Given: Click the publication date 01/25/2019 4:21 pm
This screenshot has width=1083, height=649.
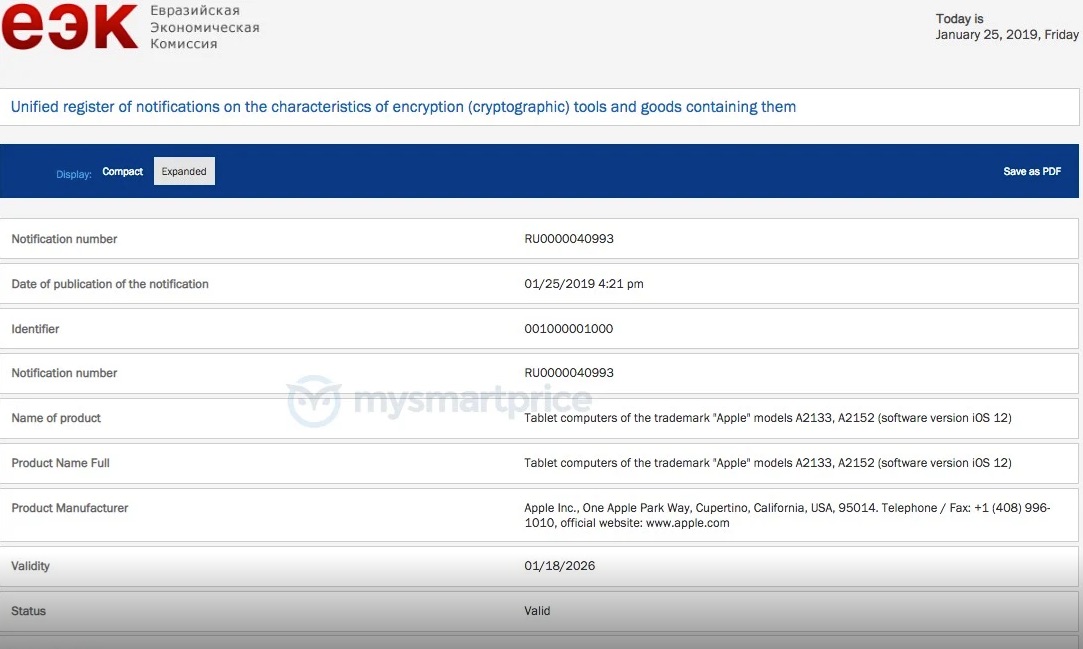Looking at the screenshot, I should coord(584,284).
